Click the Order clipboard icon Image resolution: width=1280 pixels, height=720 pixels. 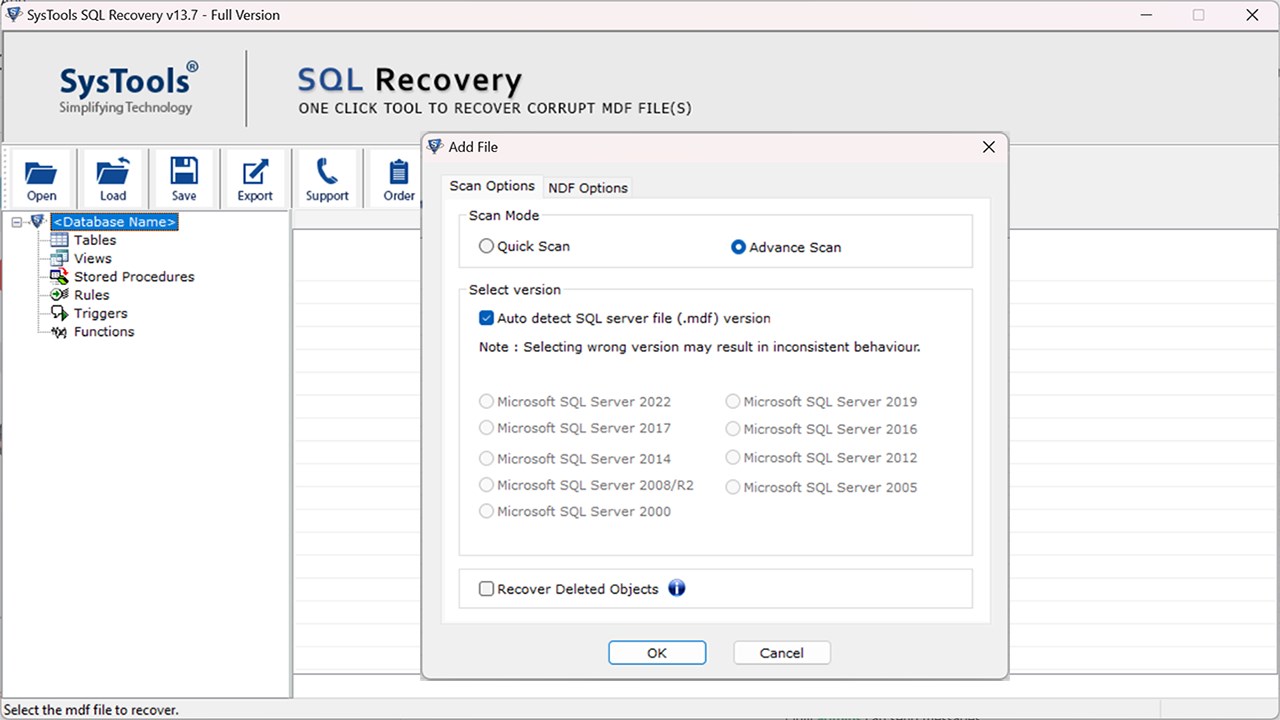tap(399, 171)
